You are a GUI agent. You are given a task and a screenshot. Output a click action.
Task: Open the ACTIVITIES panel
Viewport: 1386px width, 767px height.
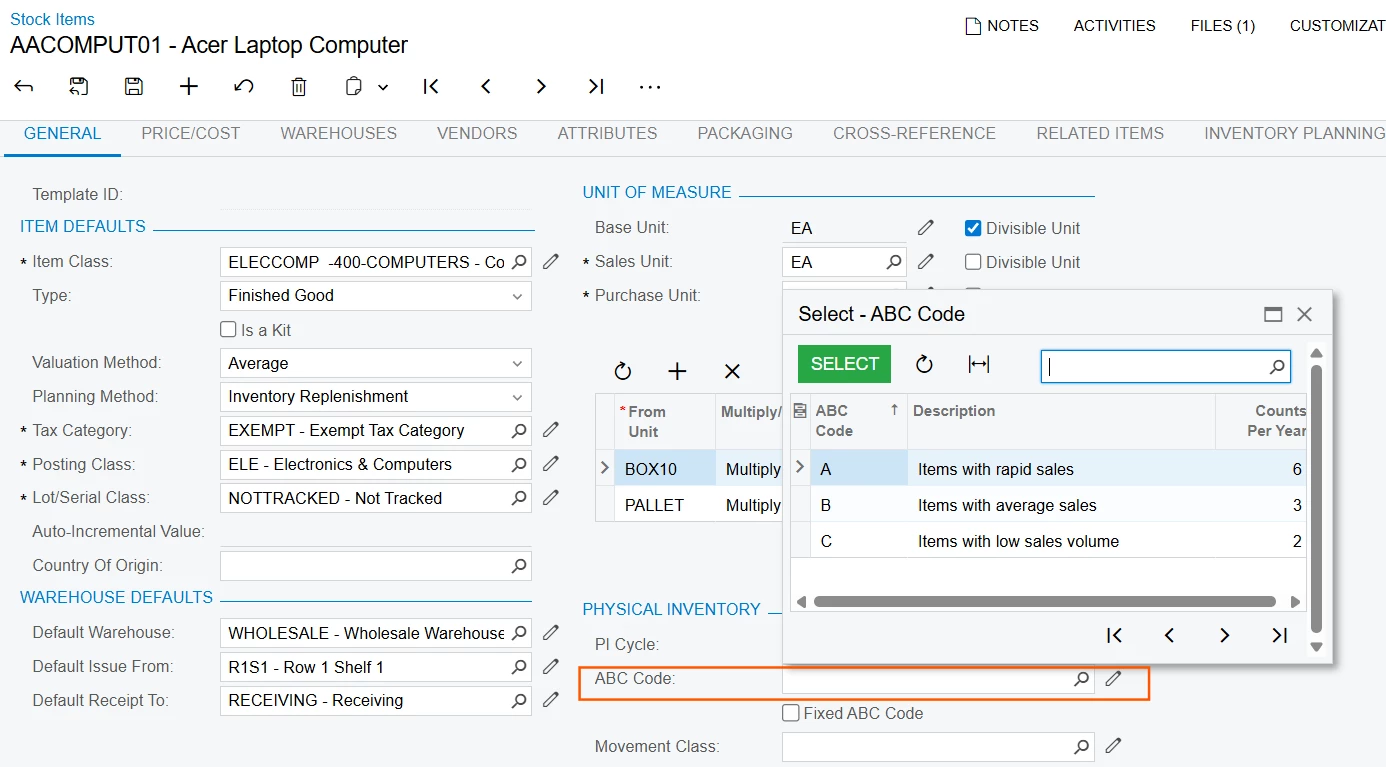tap(1114, 26)
